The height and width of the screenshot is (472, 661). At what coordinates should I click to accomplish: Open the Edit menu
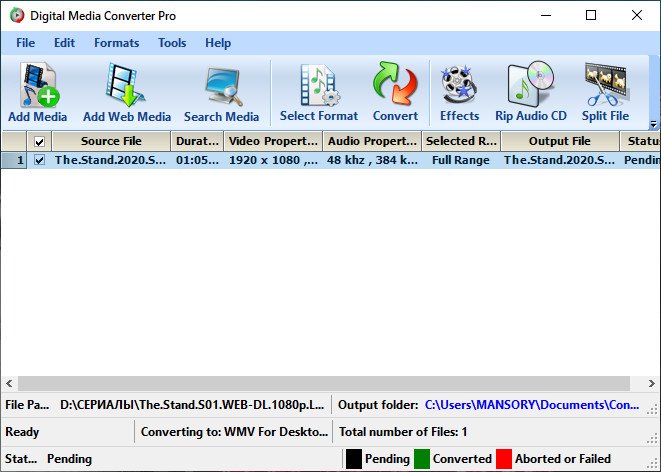click(x=64, y=43)
